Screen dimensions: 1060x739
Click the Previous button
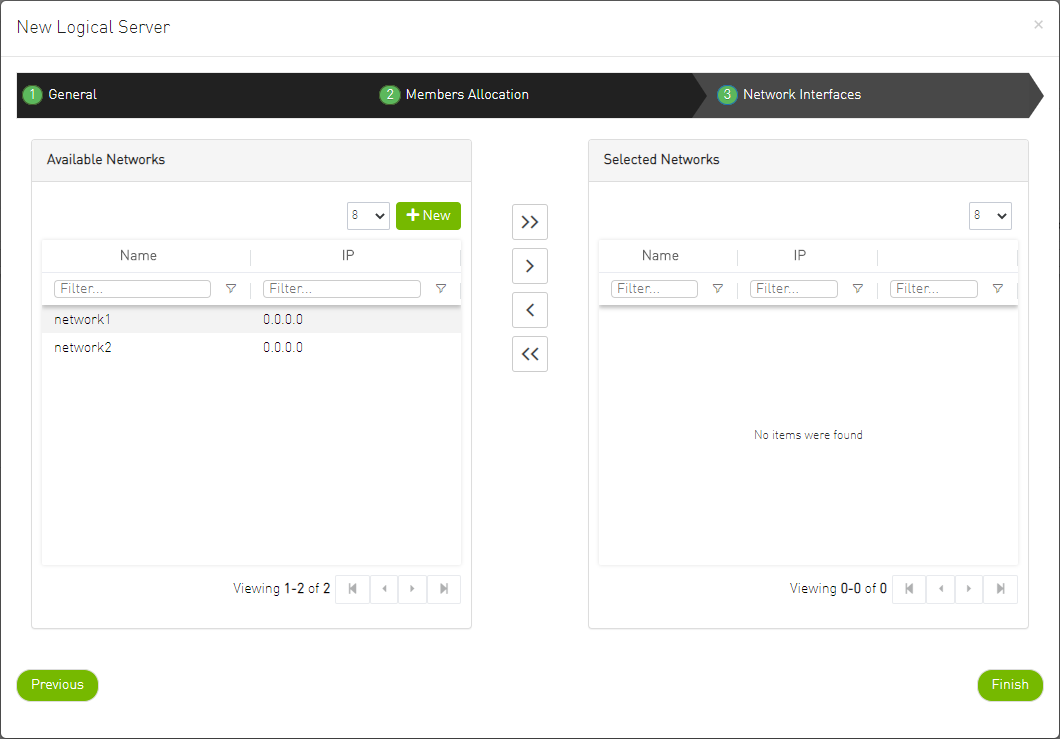click(57, 685)
